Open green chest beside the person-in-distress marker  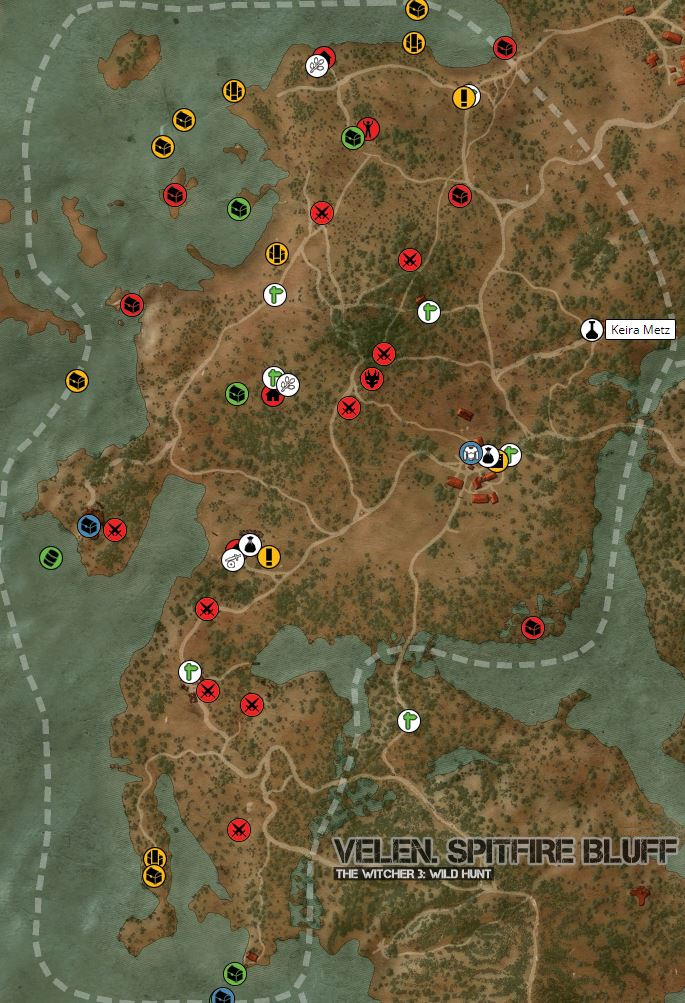click(x=352, y=138)
